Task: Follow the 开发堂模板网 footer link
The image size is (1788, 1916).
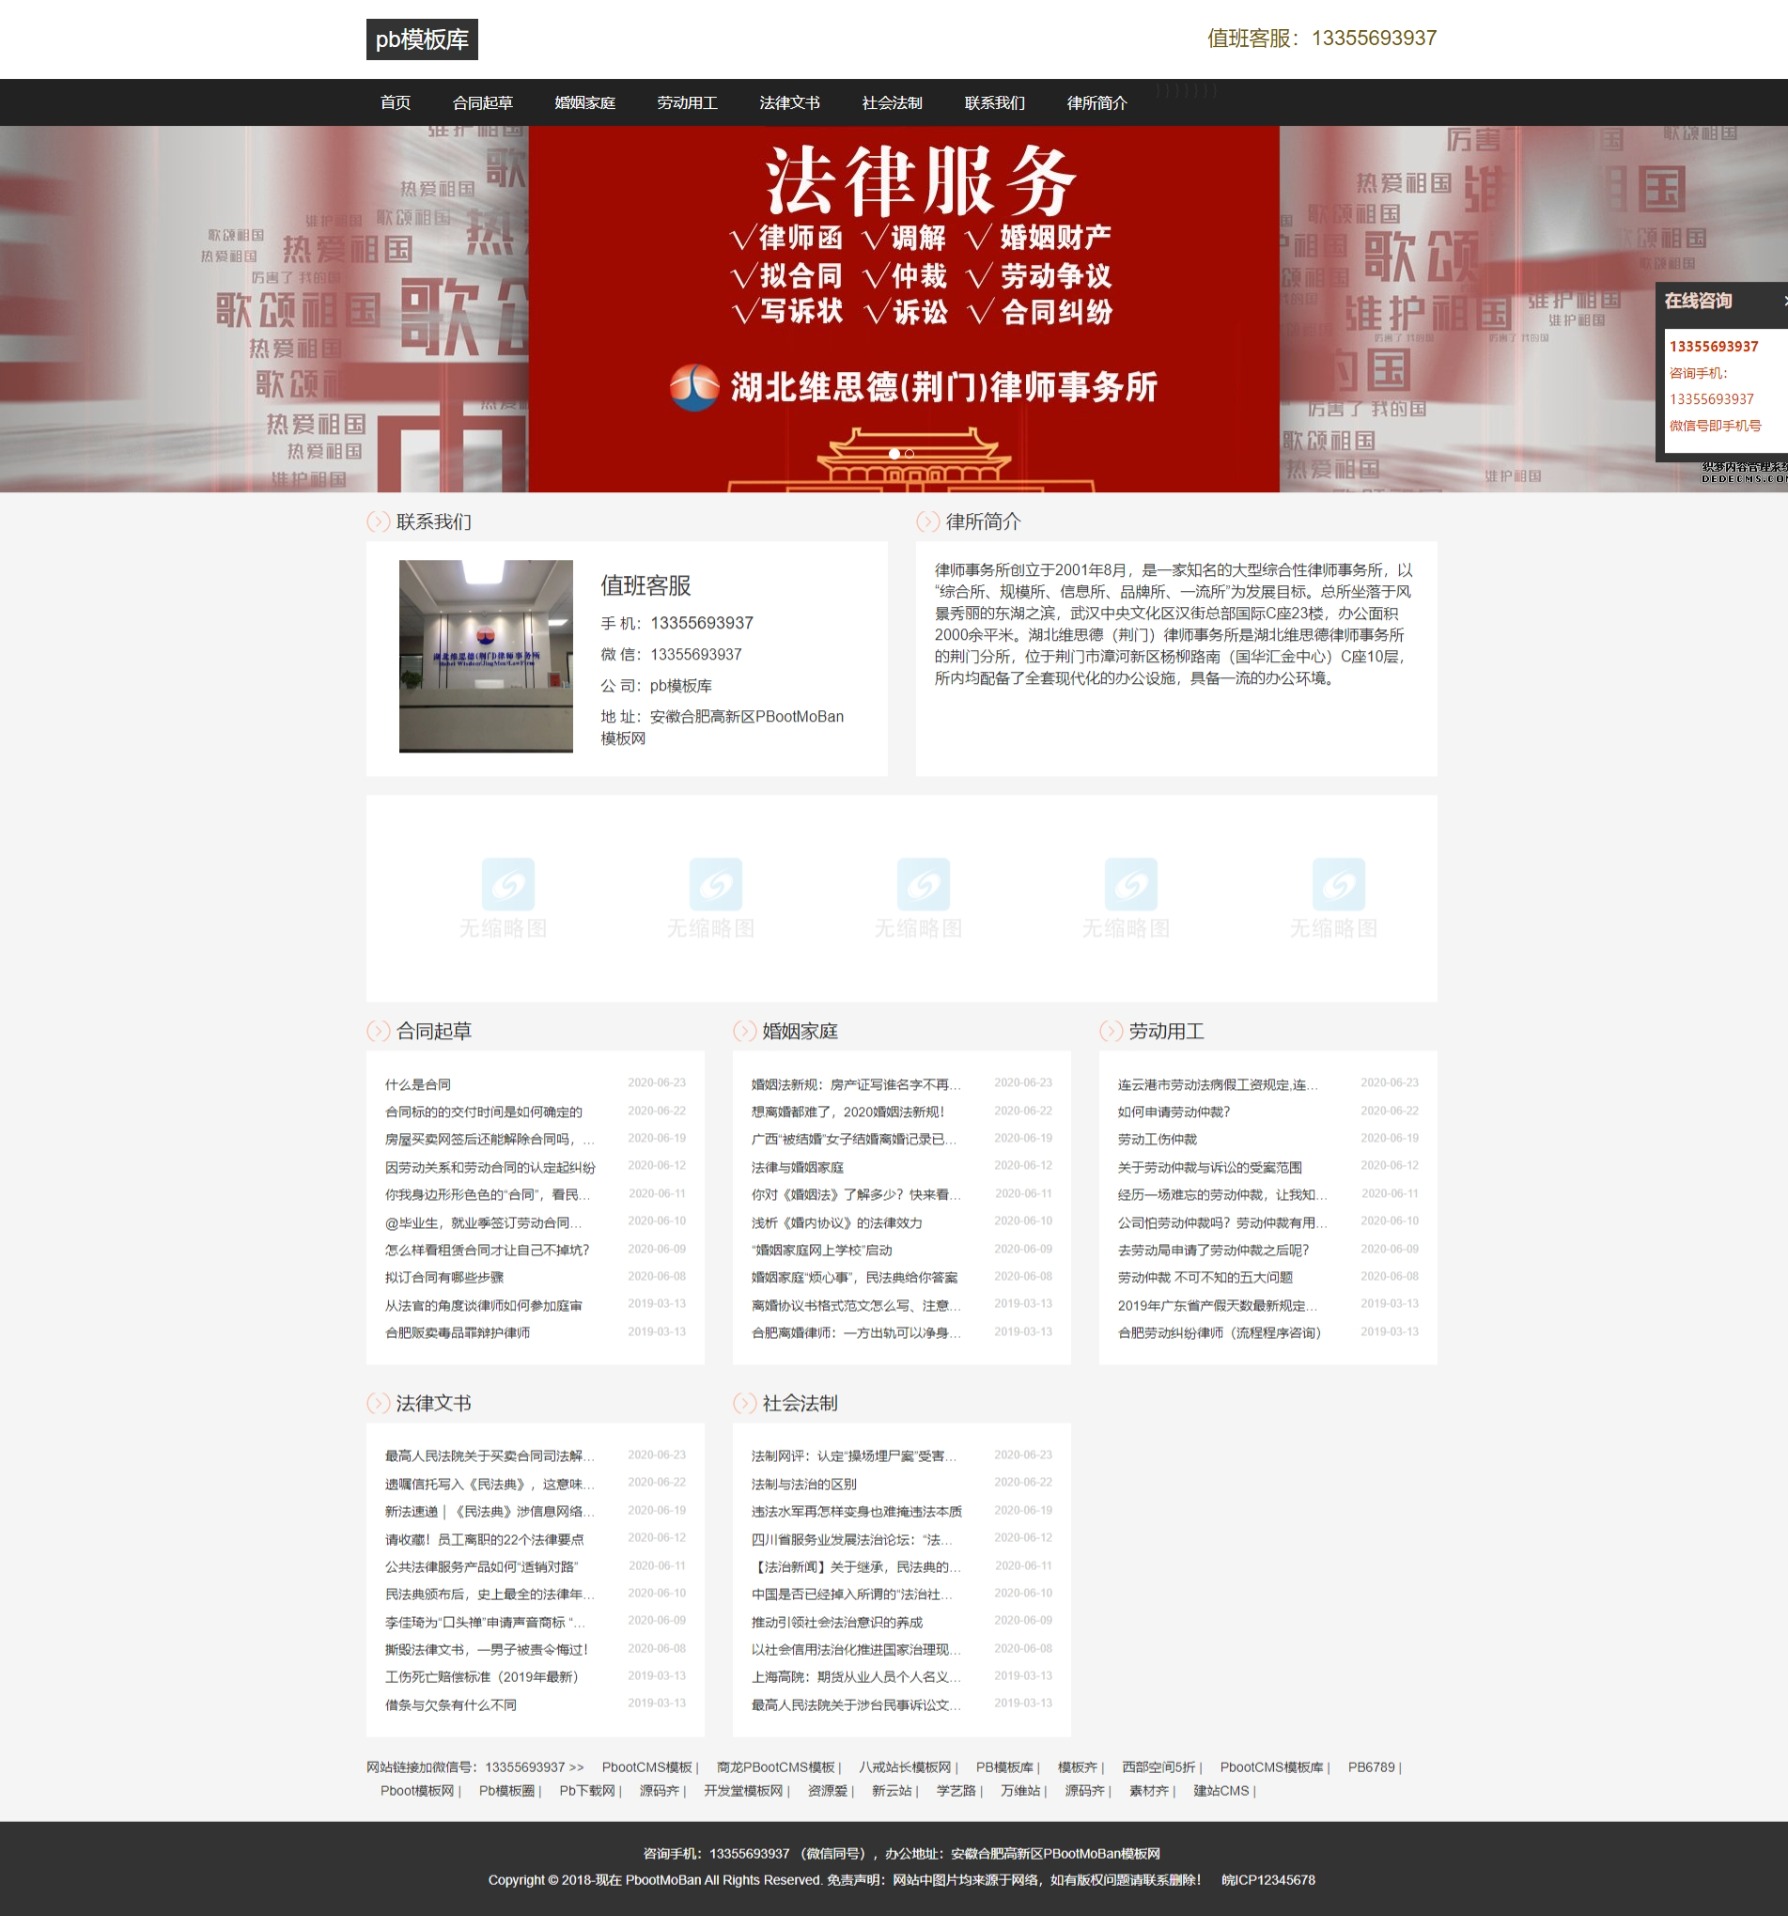Action: [x=743, y=1791]
